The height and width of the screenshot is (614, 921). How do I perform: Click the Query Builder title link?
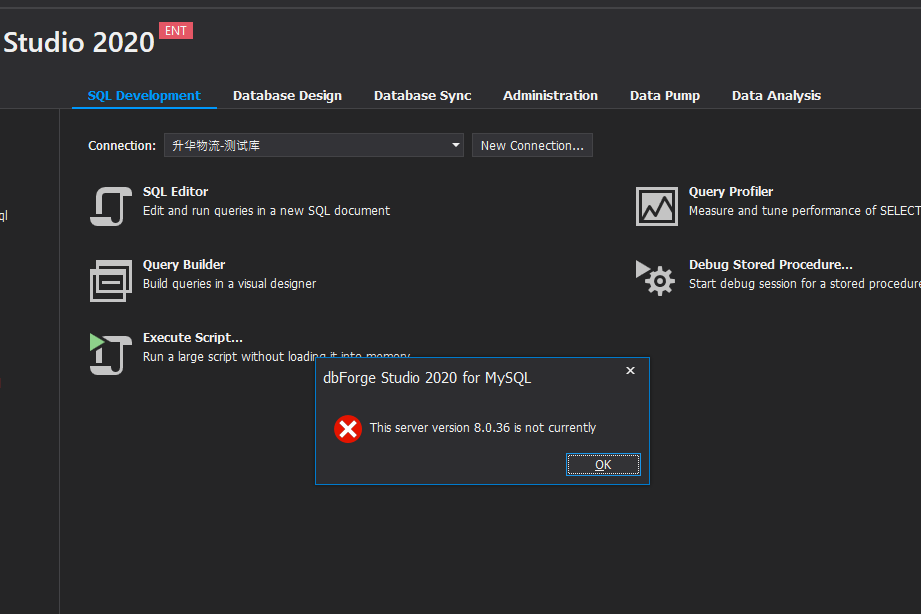tap(184, 264)
